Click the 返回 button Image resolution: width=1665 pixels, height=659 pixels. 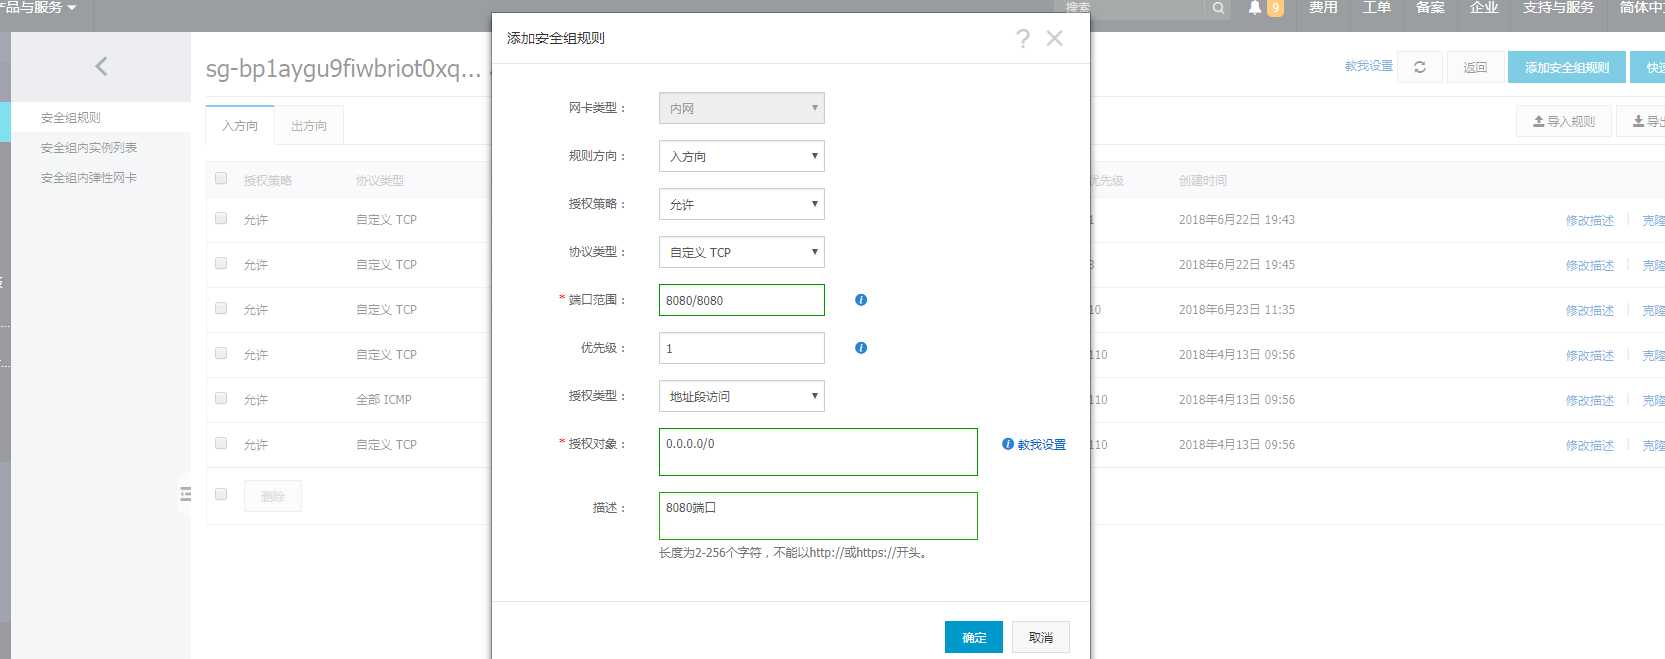pyautogui.click(x=1475, y=67)
